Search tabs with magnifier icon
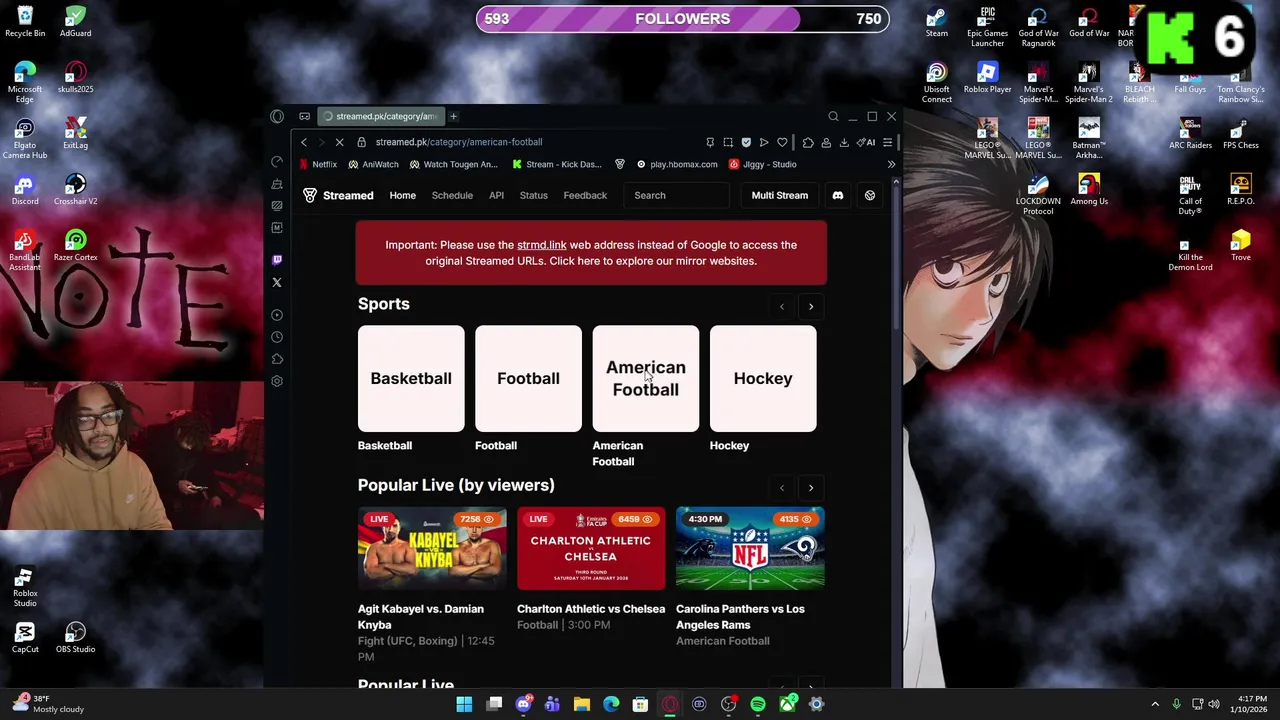Viewport: 1280px width, 720px height. pyautogui.click(x=833, y=116)
